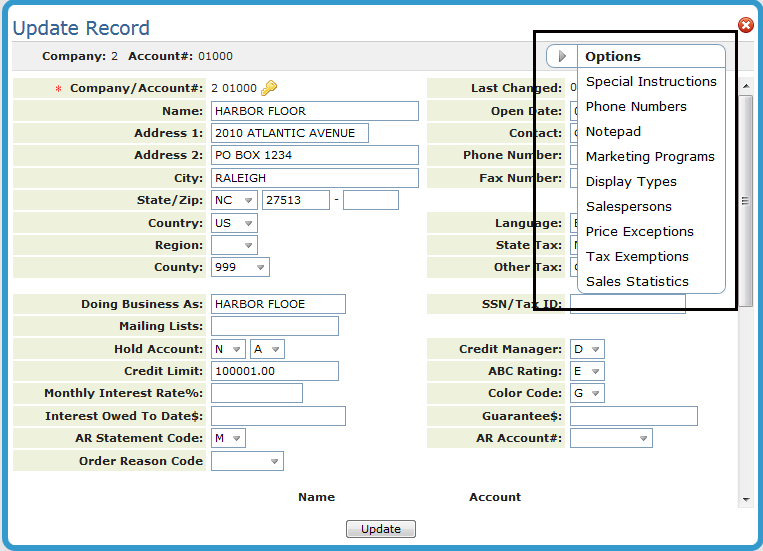The image size is (763, 551).
Task: Collapse the Options panel arrow
Action: 563,57
